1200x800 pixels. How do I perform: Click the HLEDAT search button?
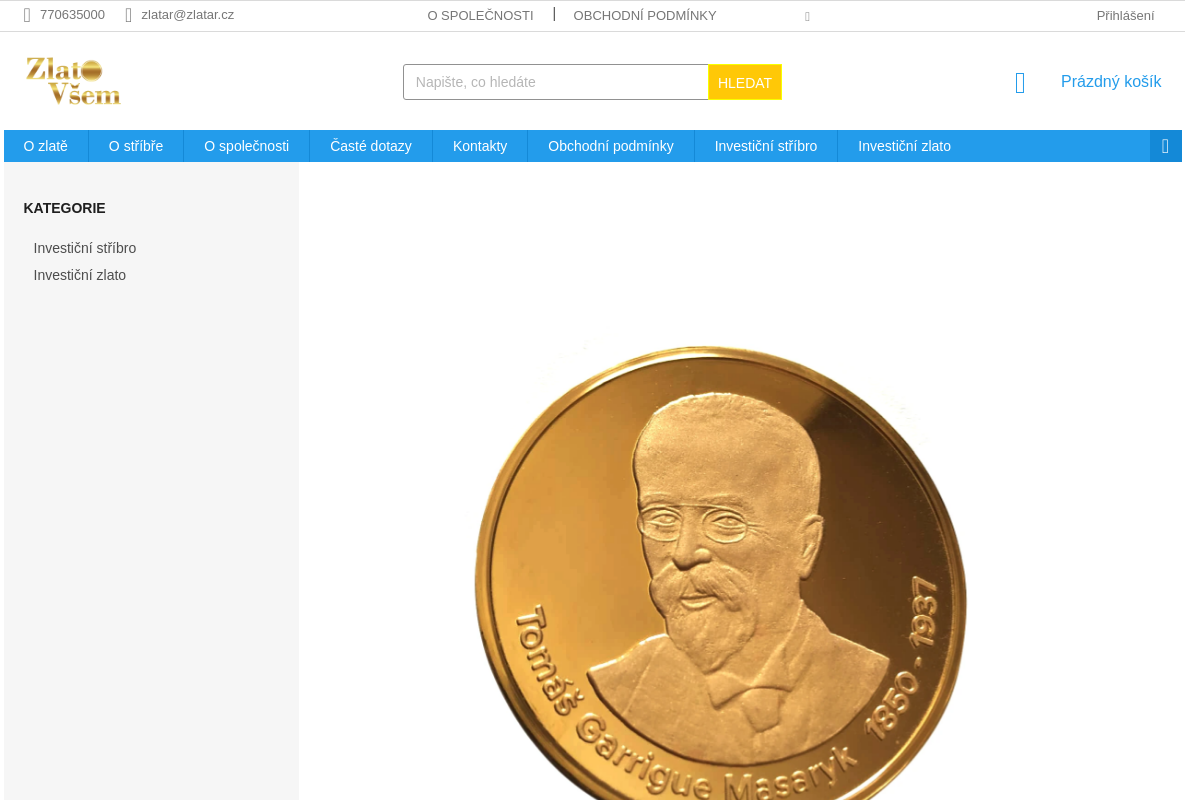[745, 82]
